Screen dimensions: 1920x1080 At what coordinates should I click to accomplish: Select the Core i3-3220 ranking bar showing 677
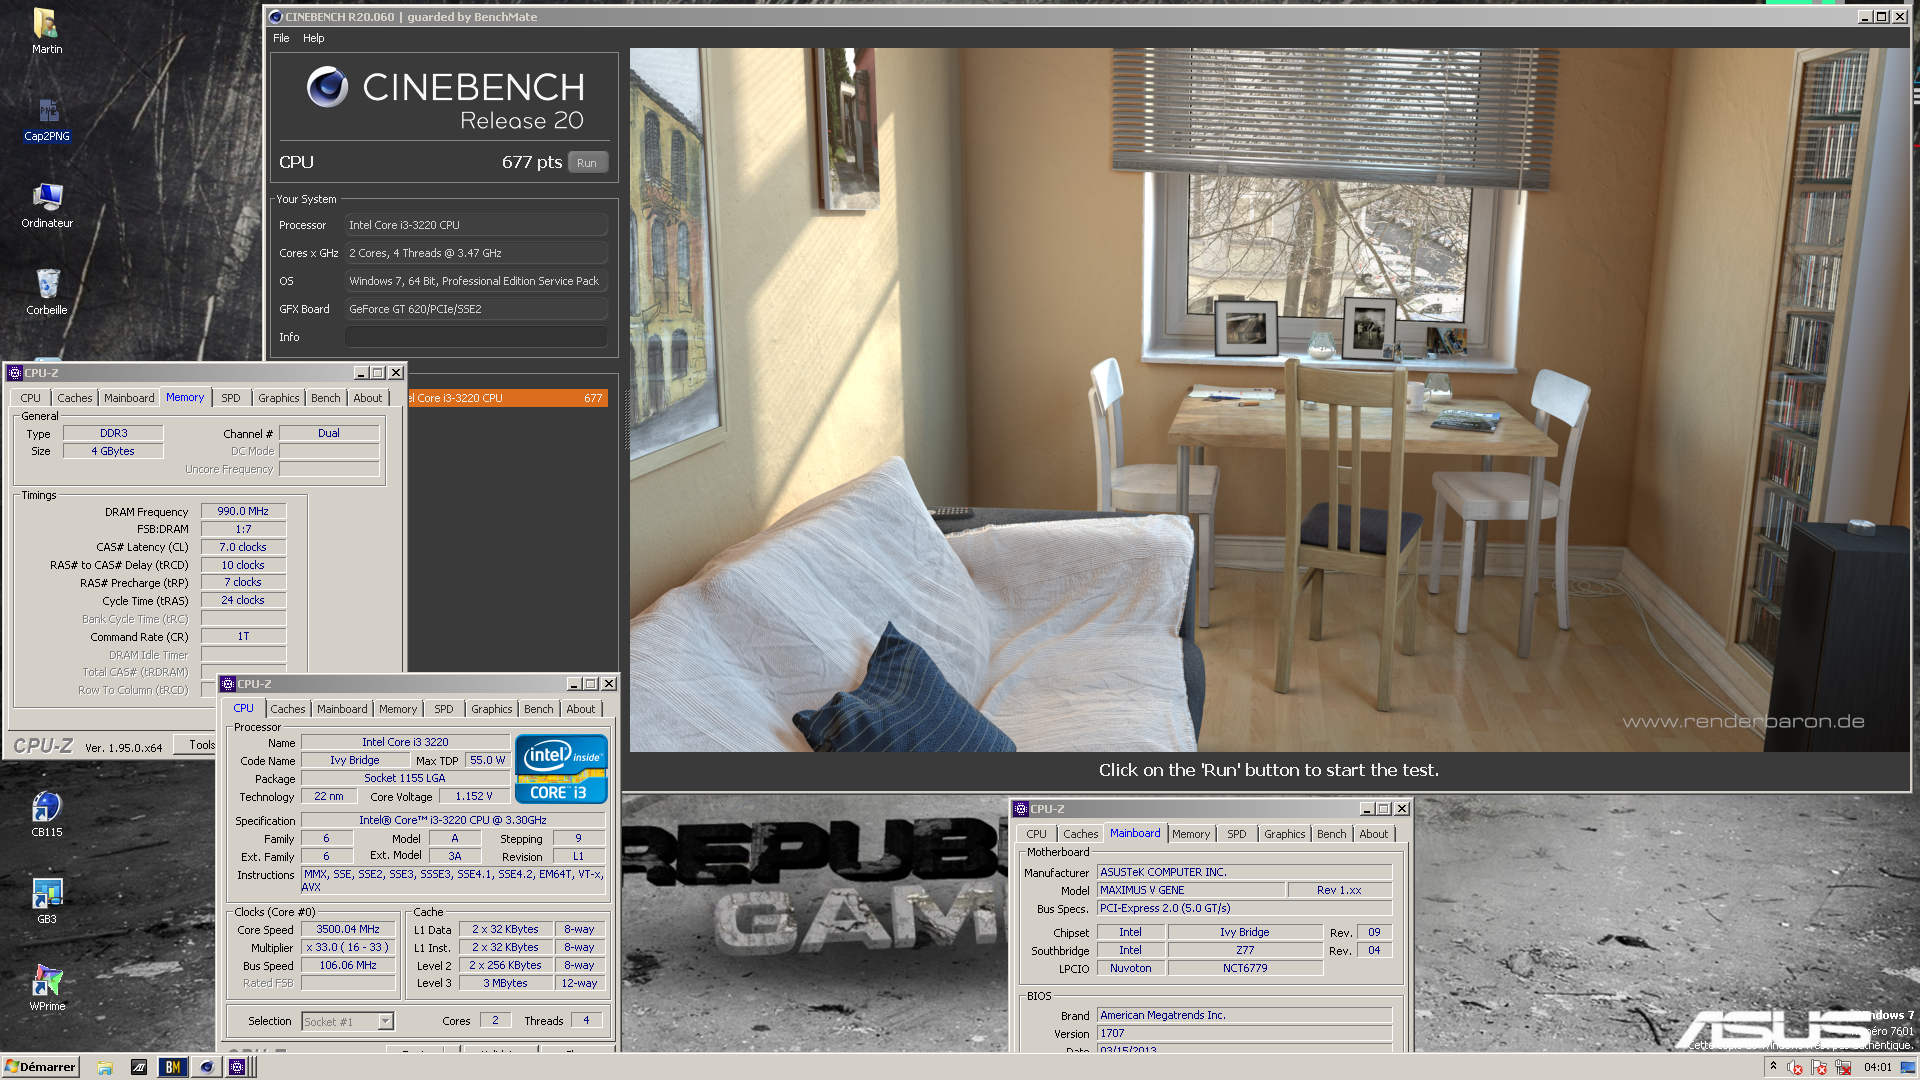pyautogui.click(x=508, y=398)
